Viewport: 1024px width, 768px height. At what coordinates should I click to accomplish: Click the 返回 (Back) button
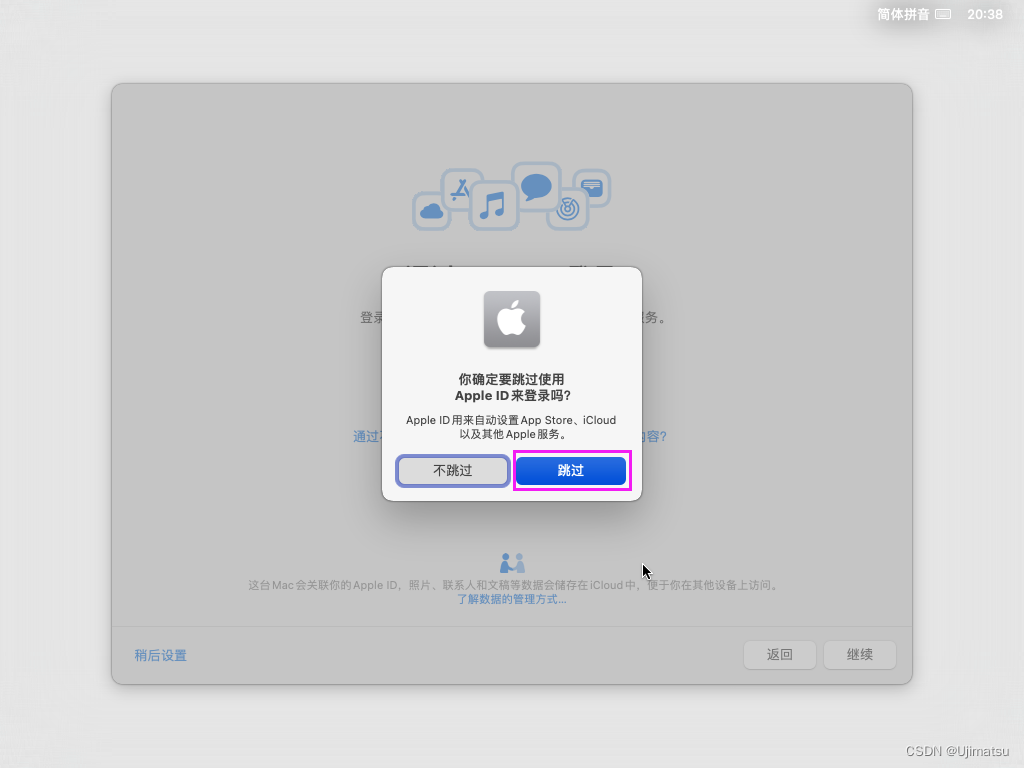click(x=780, y=654)
